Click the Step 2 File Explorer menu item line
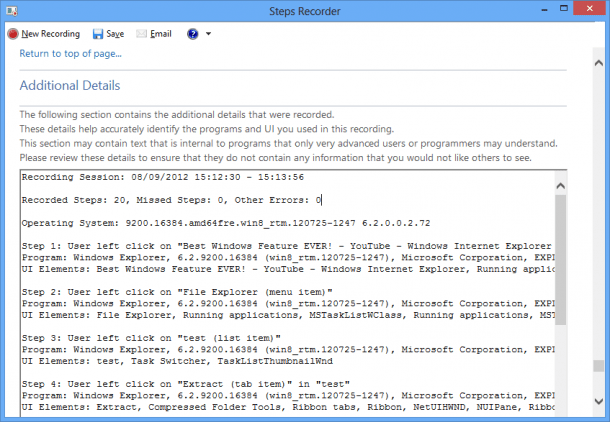Image resolution: width=610 pixels, height=422 pixels. tap(177, 292)
